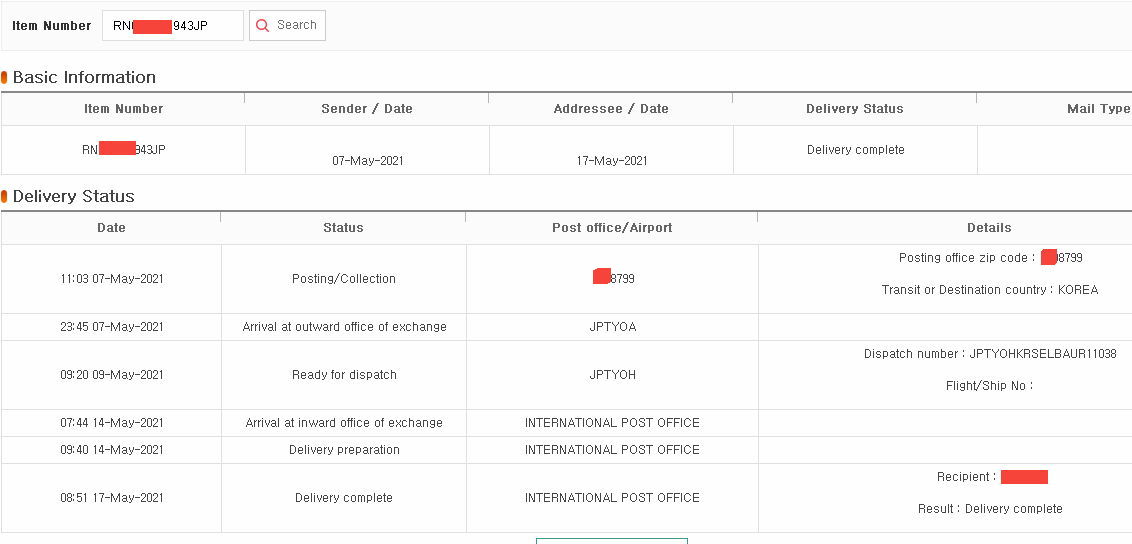
Task: Click the Delivery preparation status cell
Action: coord(344,449)
